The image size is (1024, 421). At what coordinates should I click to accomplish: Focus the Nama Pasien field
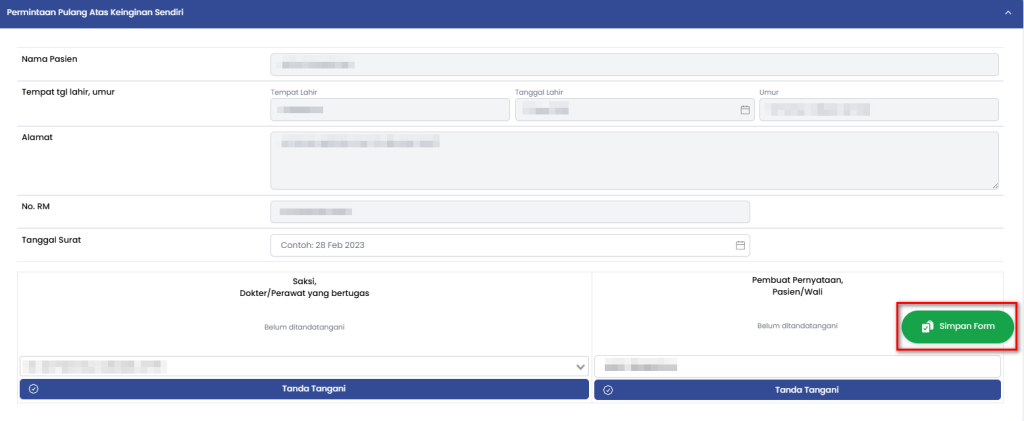634,65
